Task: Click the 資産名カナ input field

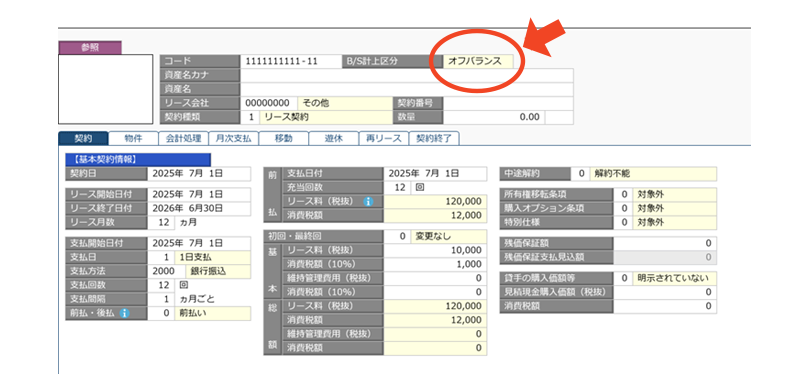Action: click(406, 75)
